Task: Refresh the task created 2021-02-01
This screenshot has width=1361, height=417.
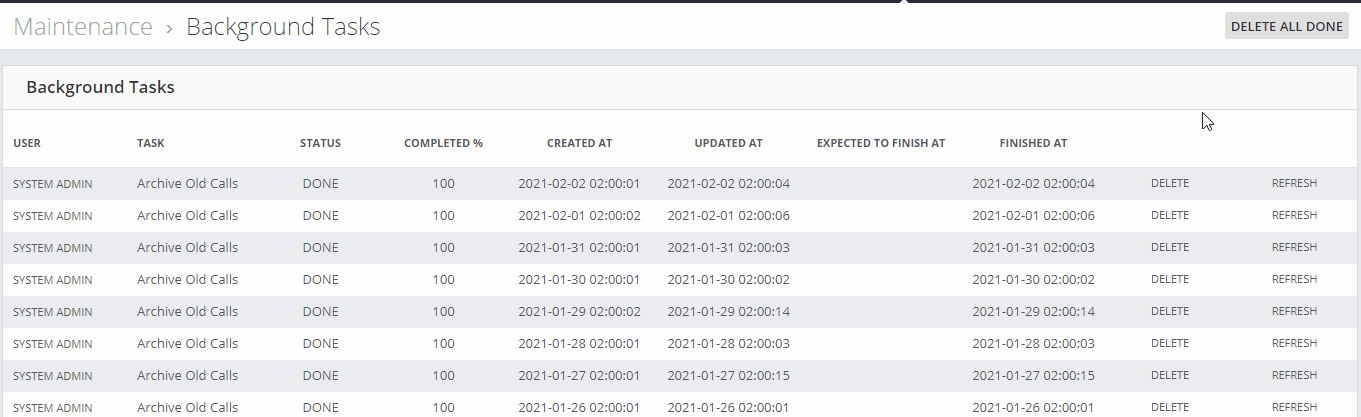Action: [1294, 216]
